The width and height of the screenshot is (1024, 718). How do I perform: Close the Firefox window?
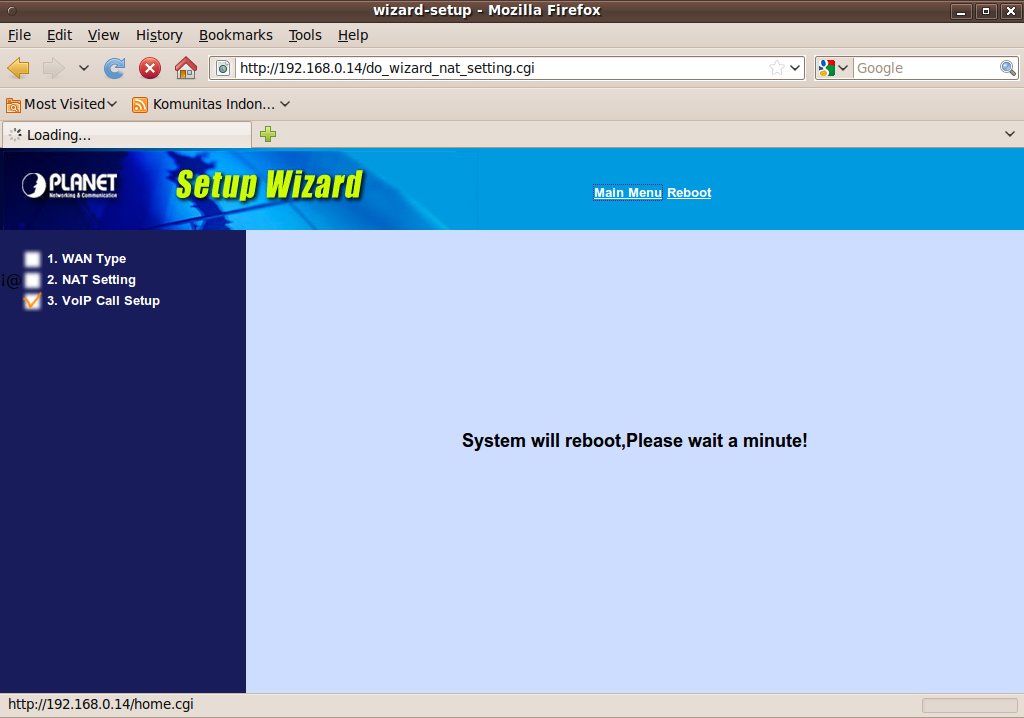coord(1011,11)
